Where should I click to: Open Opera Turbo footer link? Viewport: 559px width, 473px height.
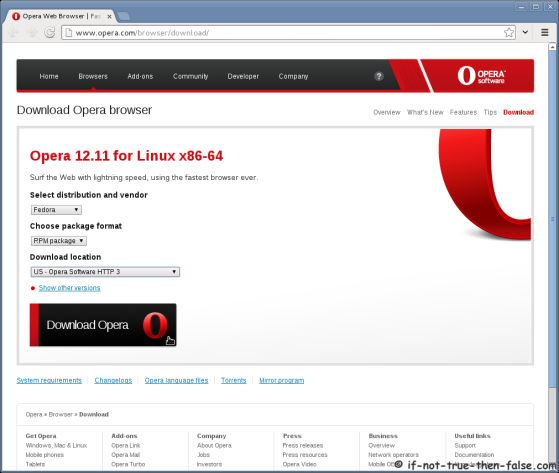[x=128, y=464]
